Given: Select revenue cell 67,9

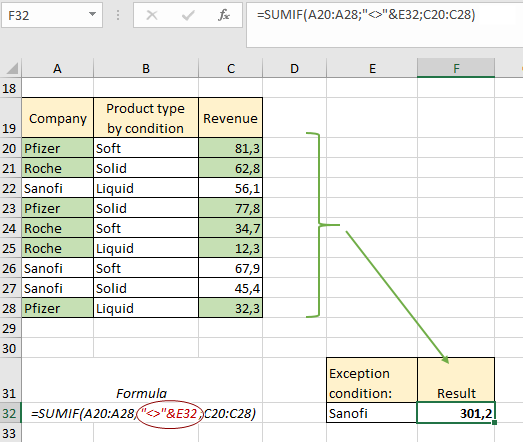Looking at the screenshot, I should (x=230, y=268).
